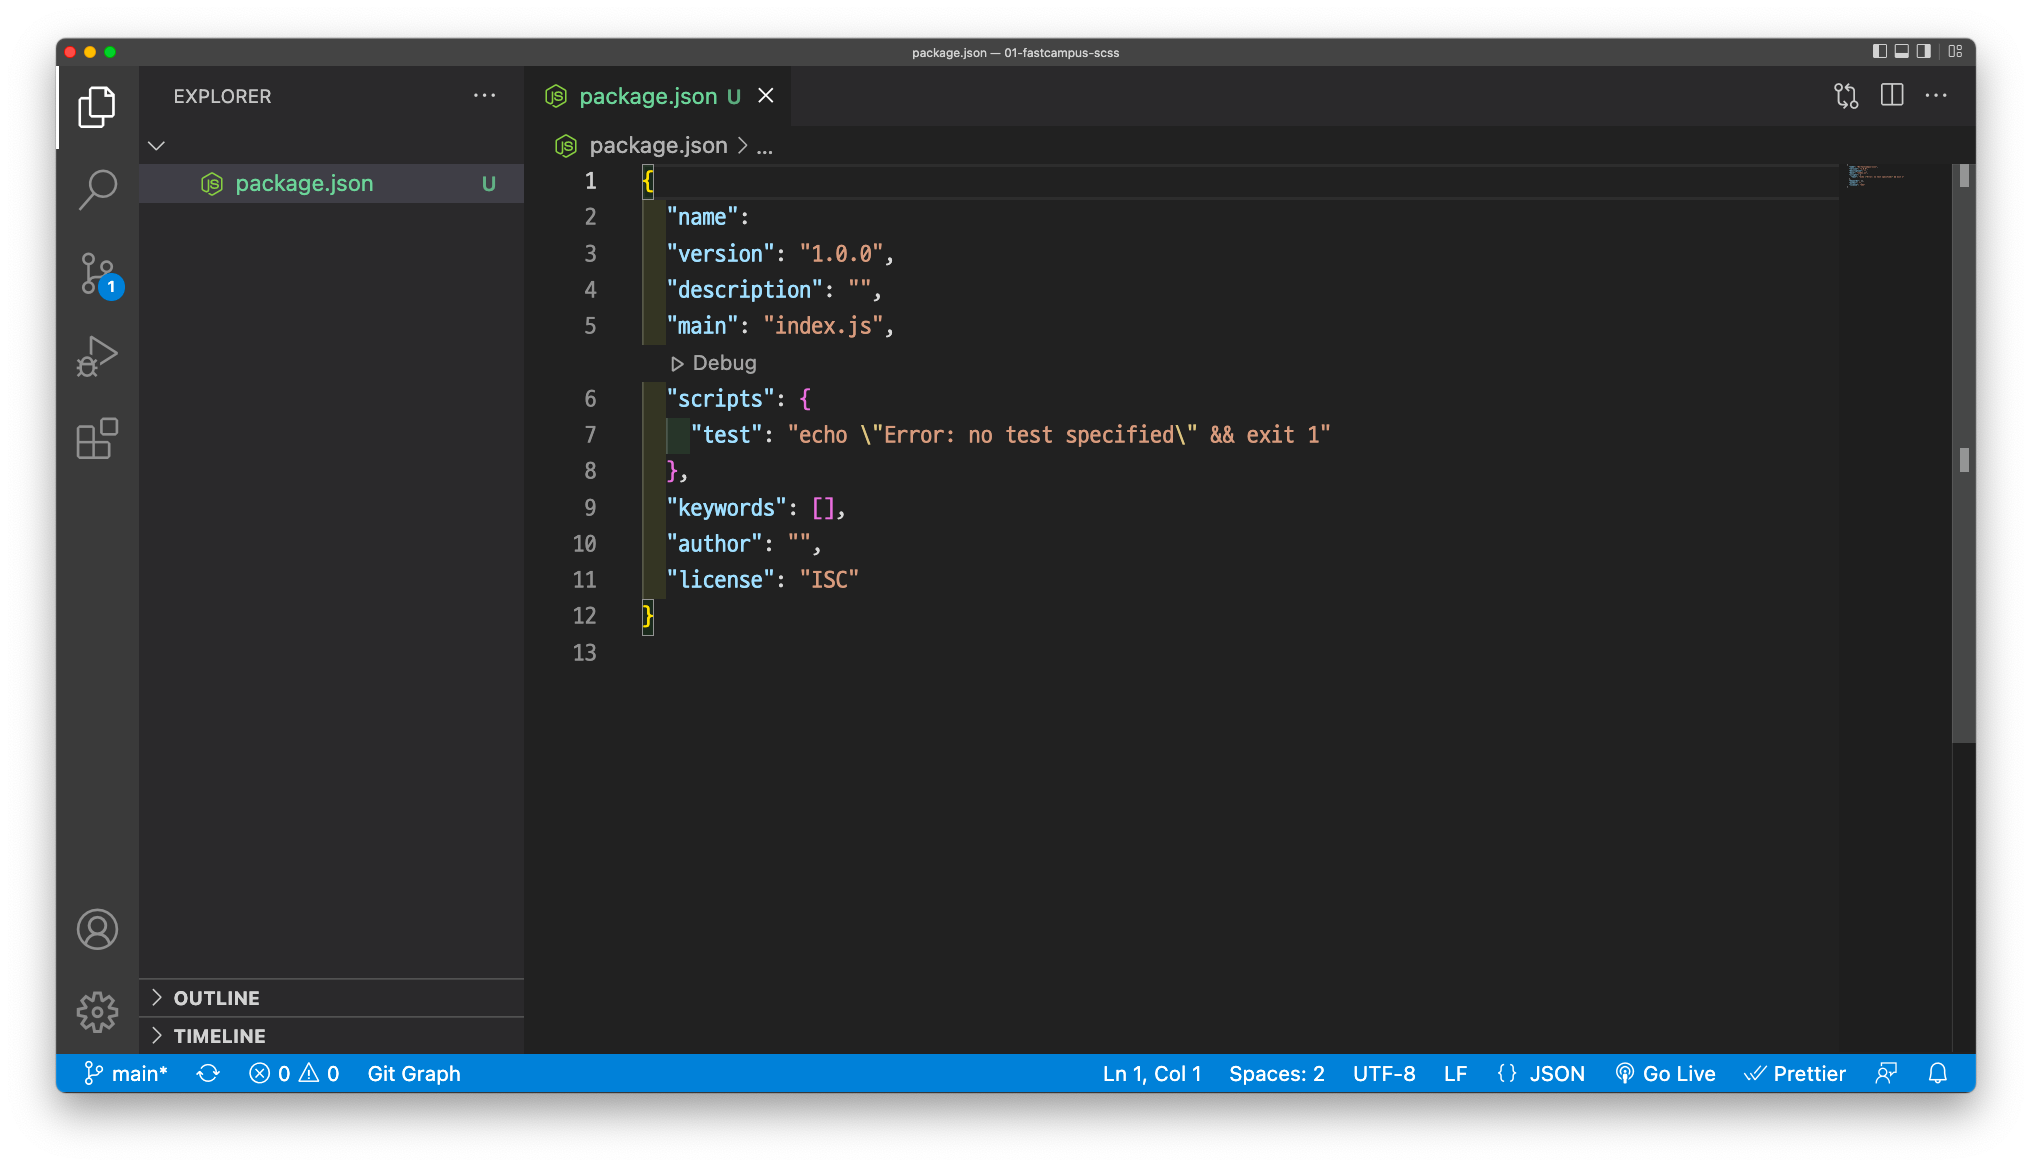Click Go Live in status bar
The height and width of the screenshot is (1167, 2032).
pos(1665,1073)
